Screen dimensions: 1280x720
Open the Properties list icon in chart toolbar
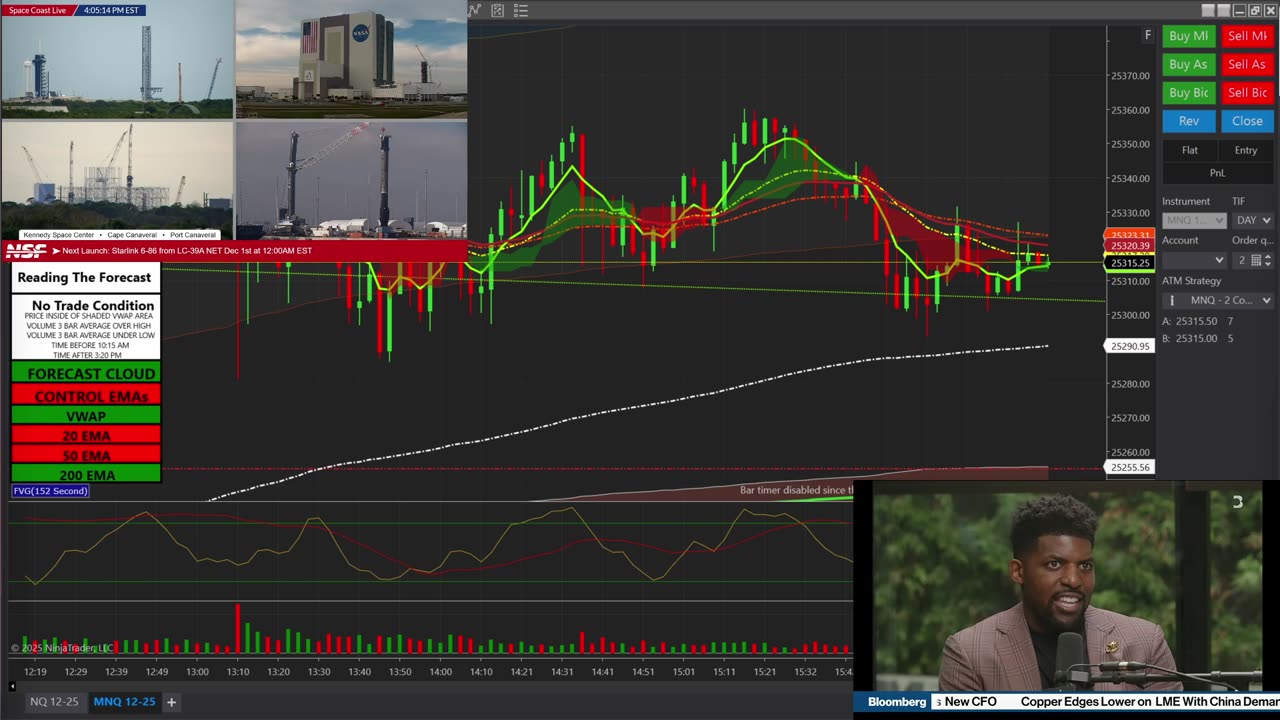(521, 10)
